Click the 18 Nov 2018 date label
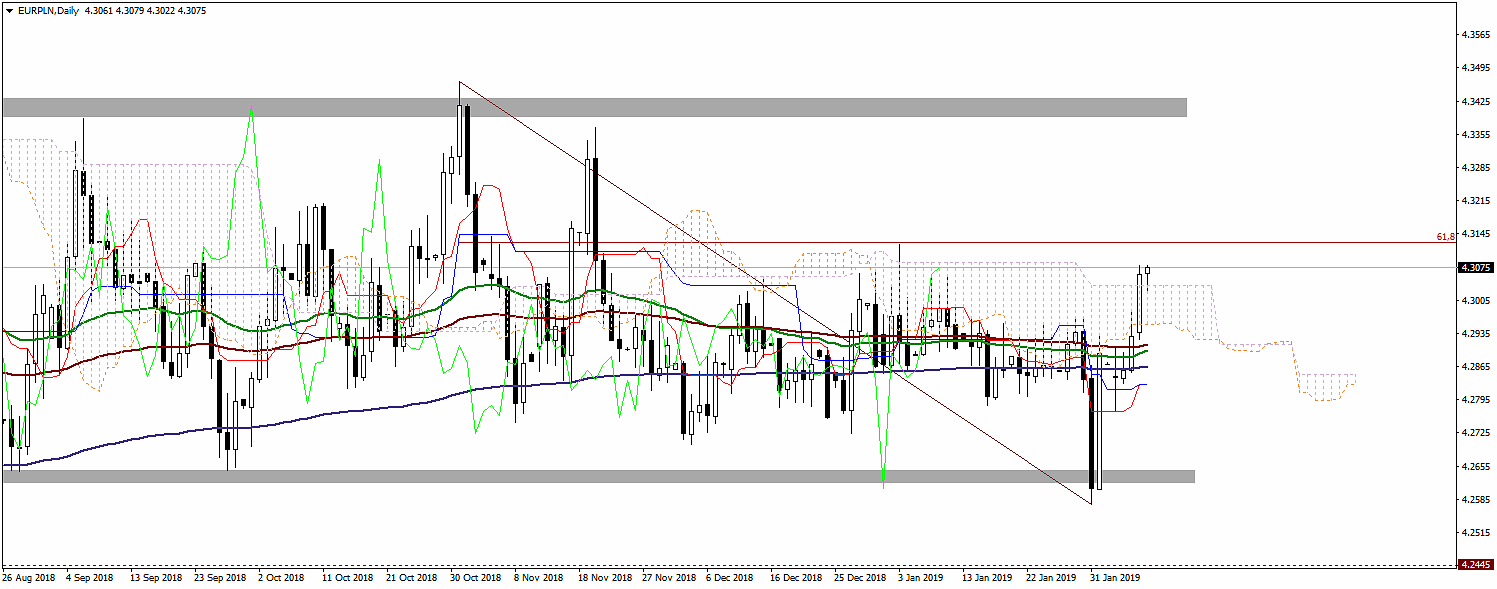 604,578
